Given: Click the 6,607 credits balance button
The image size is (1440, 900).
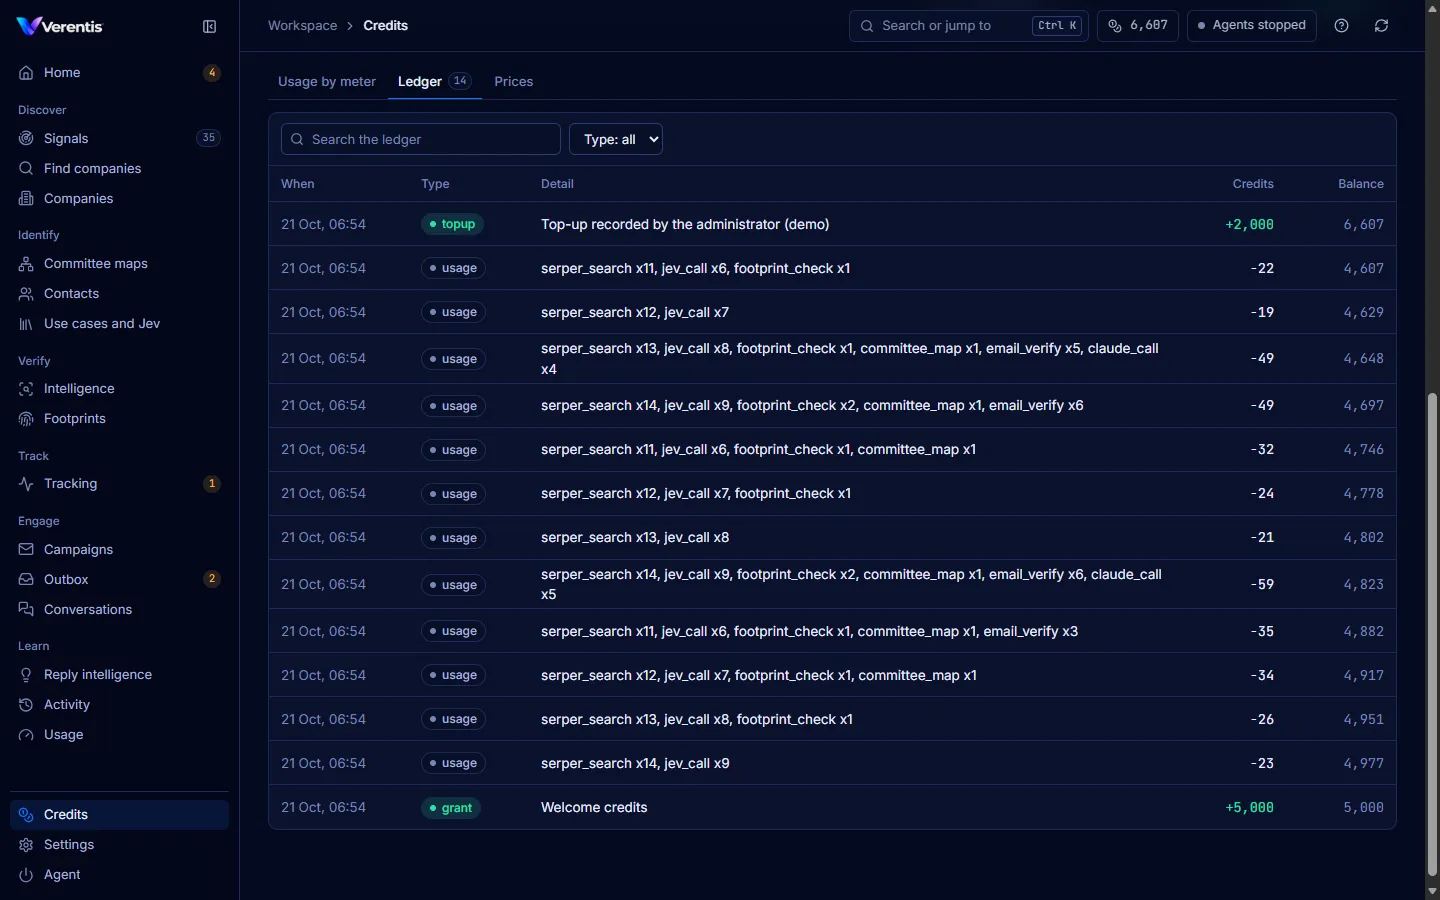Looking at the screenshot, I should coord(1138,26).
